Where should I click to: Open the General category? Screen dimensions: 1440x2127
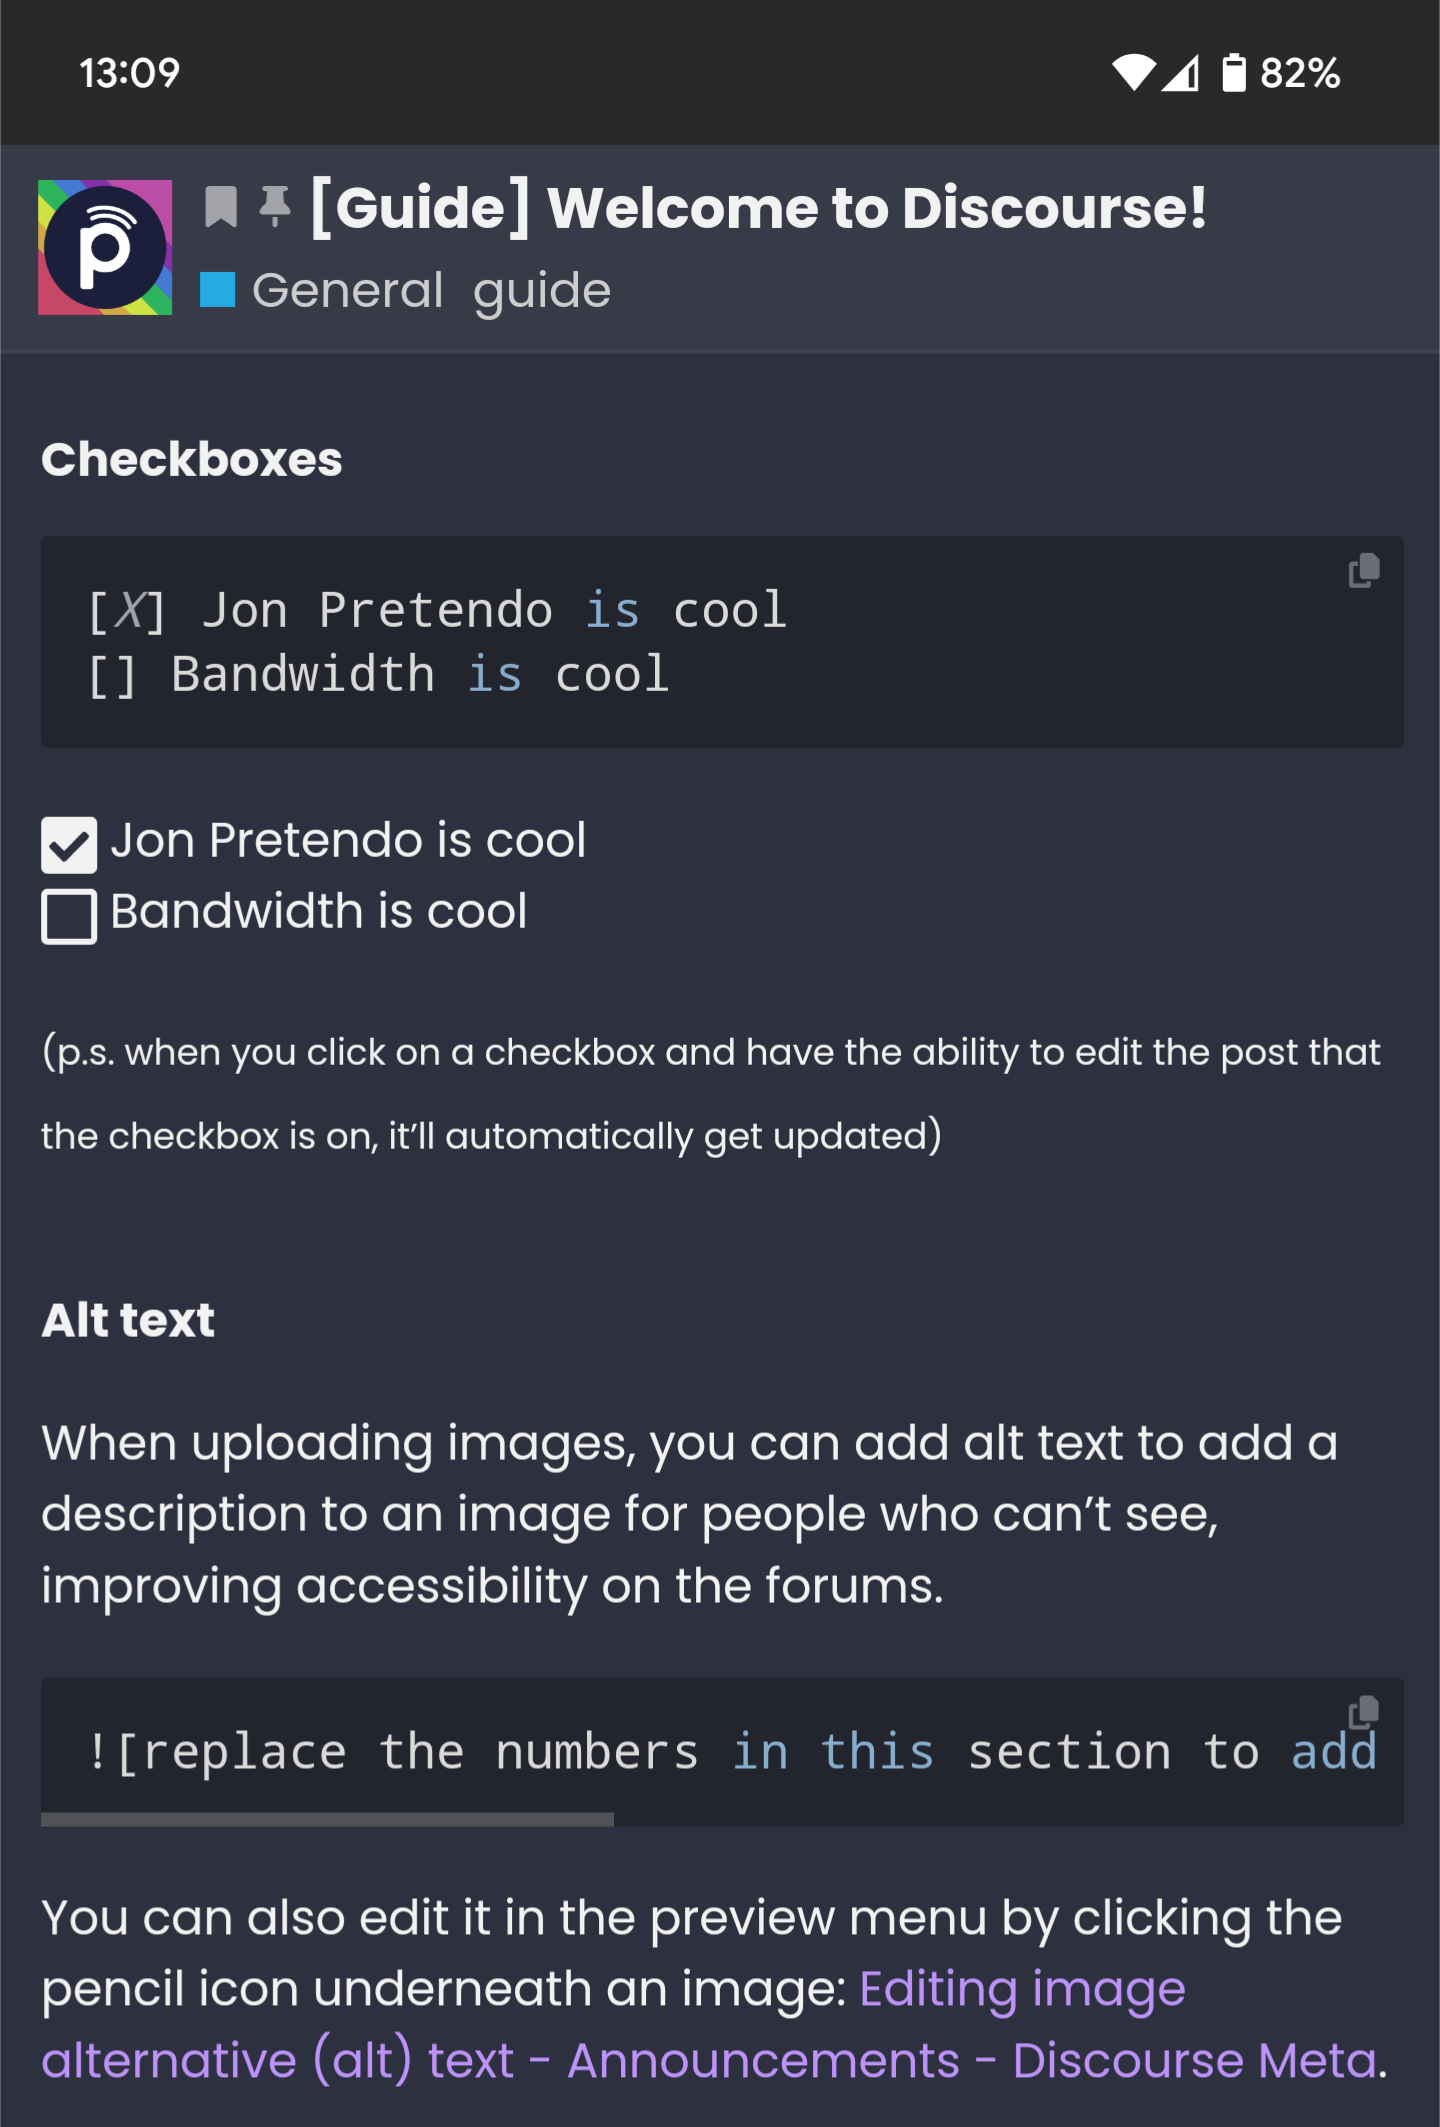pyautogui.click(x=345, y=289)
